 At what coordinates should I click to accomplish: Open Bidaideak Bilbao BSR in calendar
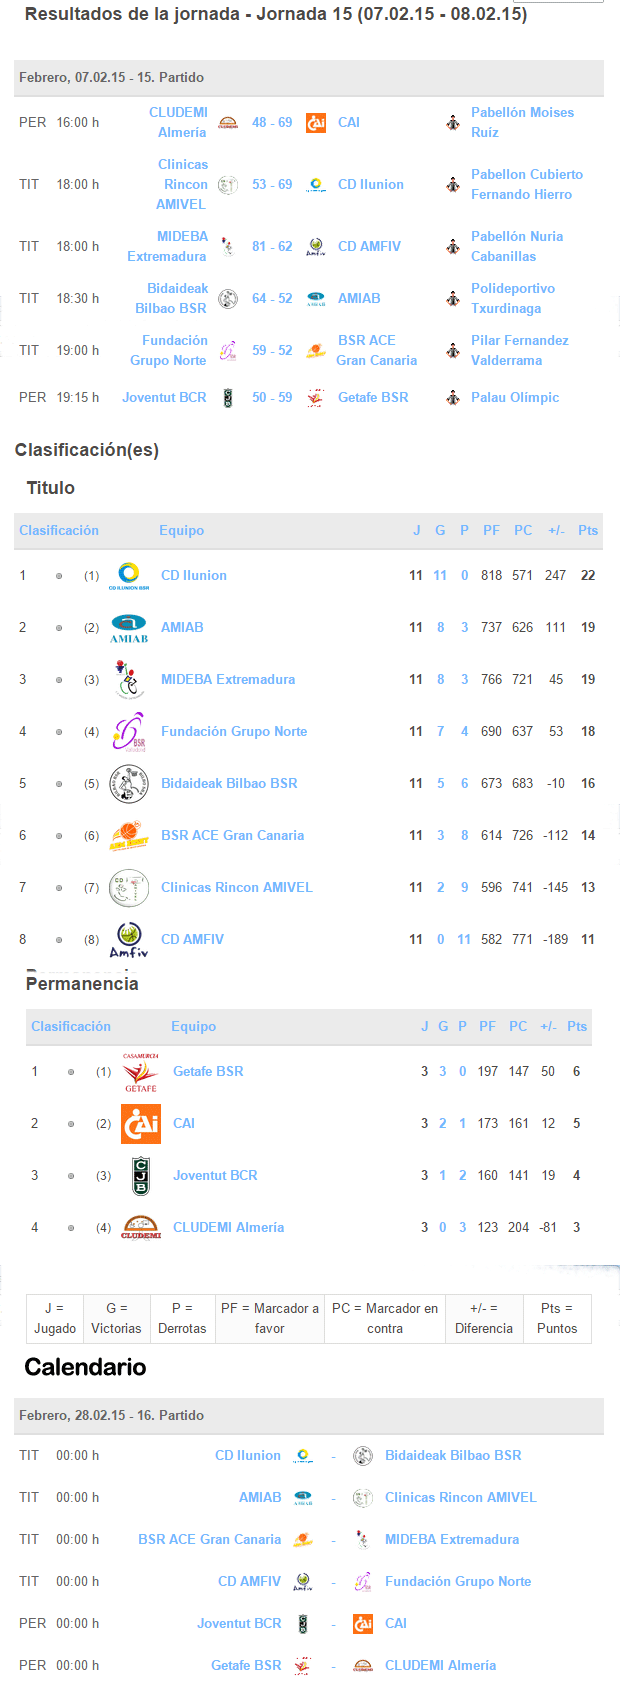(x=453, y=1456)
